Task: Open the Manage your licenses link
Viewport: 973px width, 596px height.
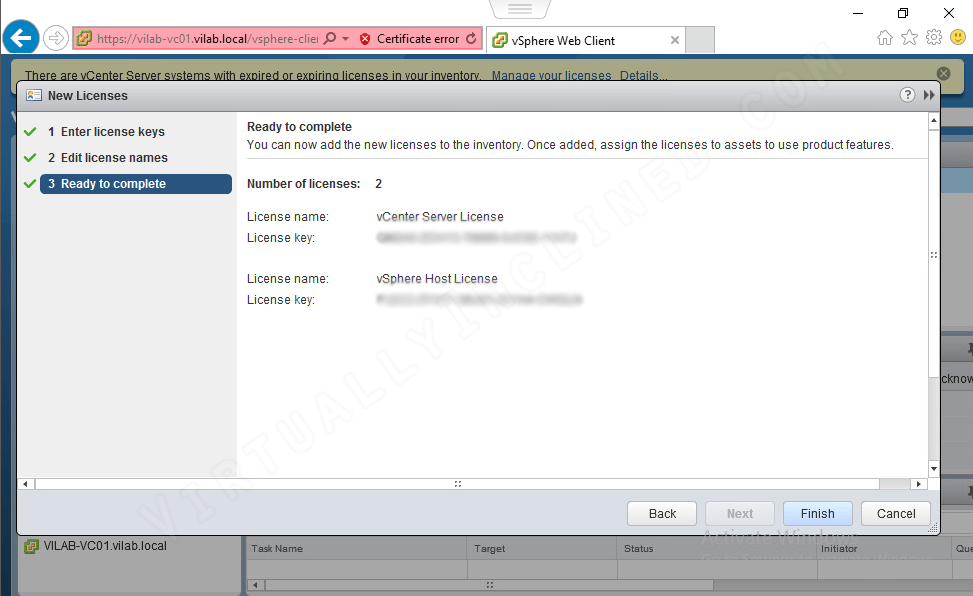Action: click(x=552, y=75)
